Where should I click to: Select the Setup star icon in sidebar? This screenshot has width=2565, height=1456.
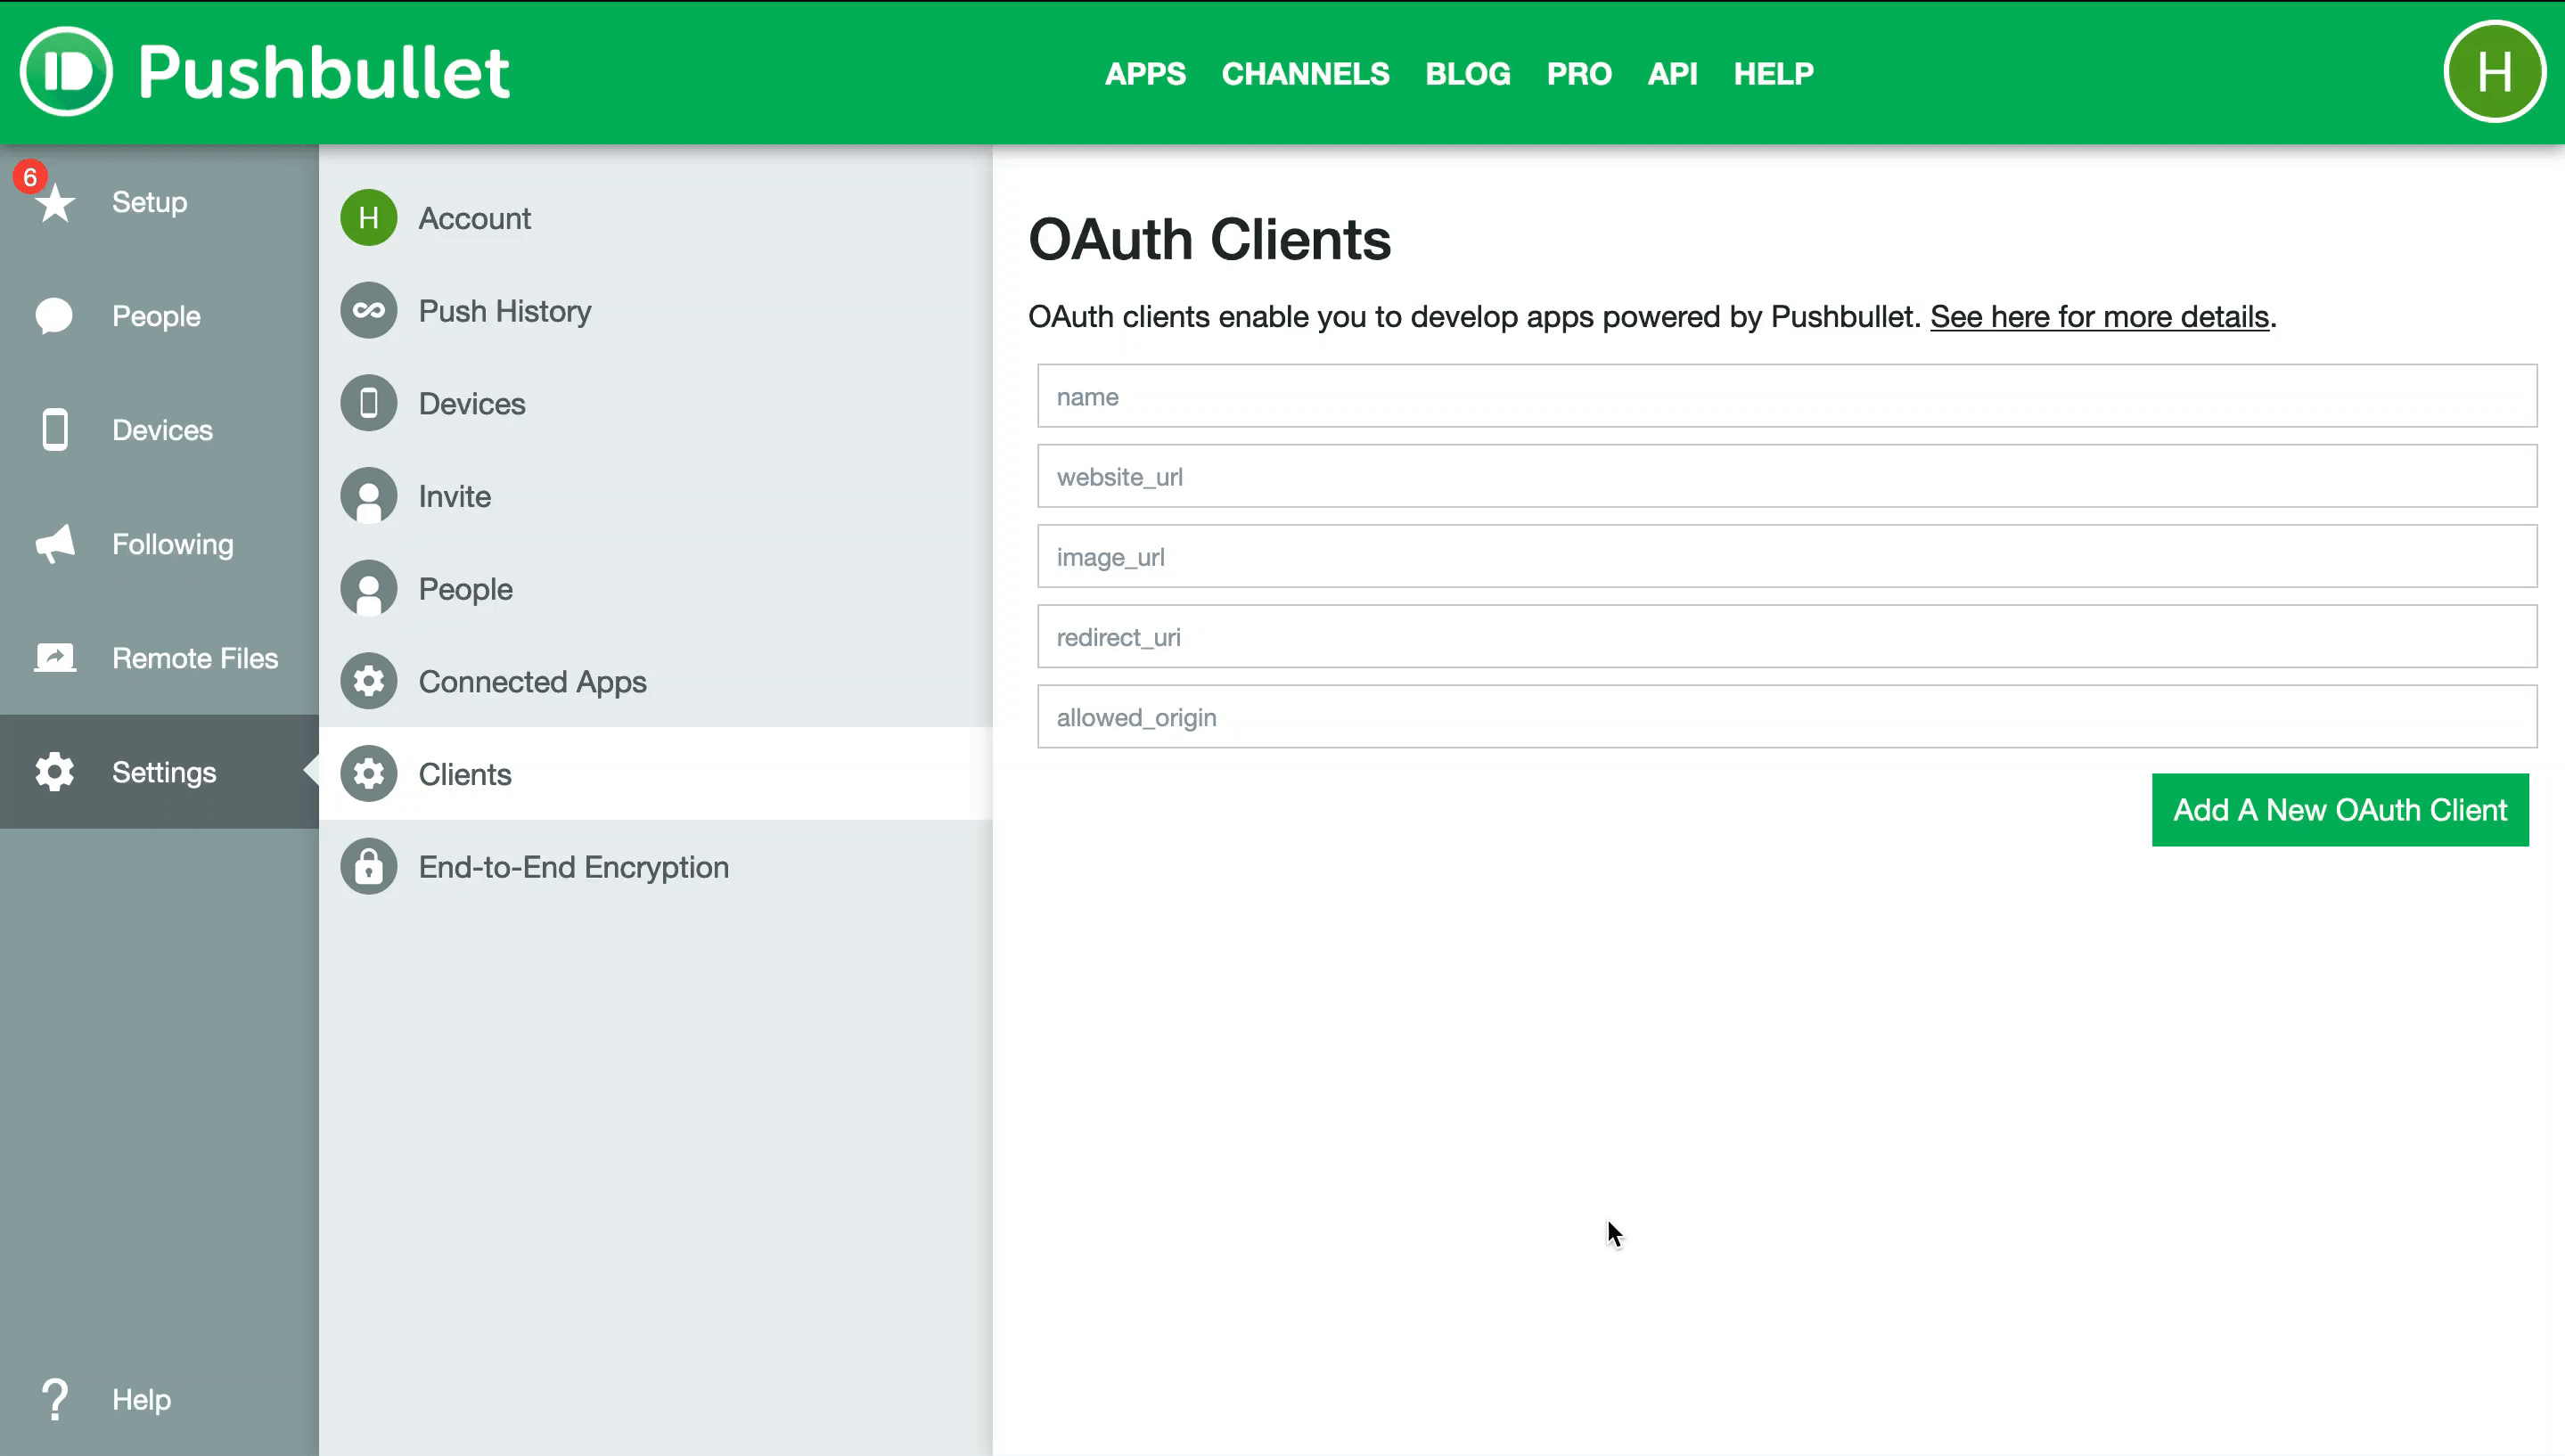(55, 202)
